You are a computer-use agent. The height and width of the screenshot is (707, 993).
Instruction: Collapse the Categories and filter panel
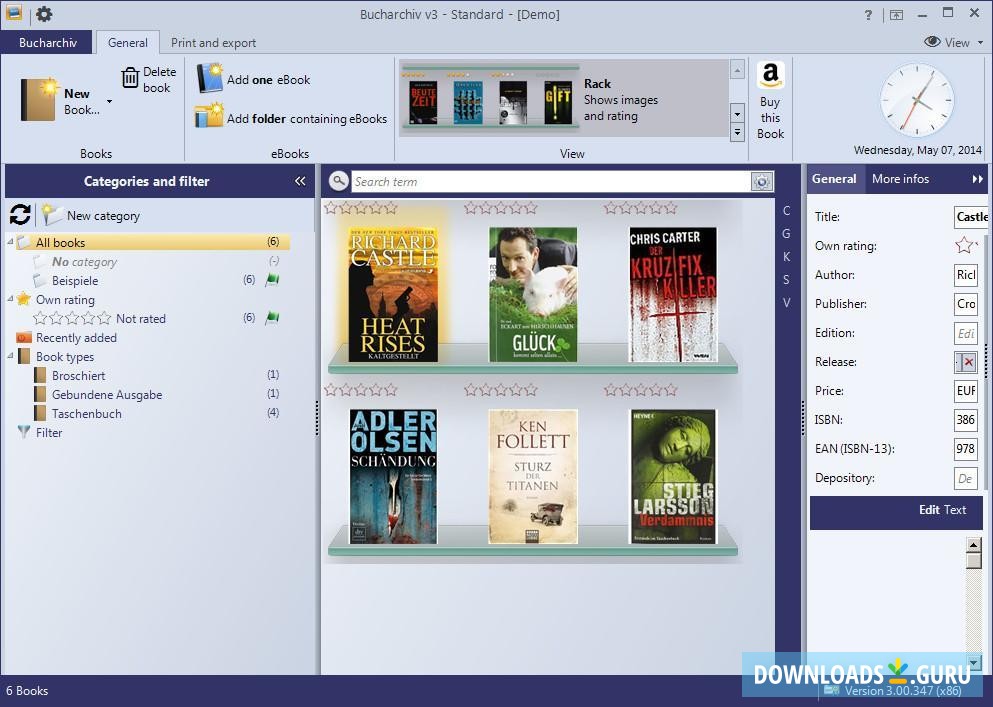point(300,181)
